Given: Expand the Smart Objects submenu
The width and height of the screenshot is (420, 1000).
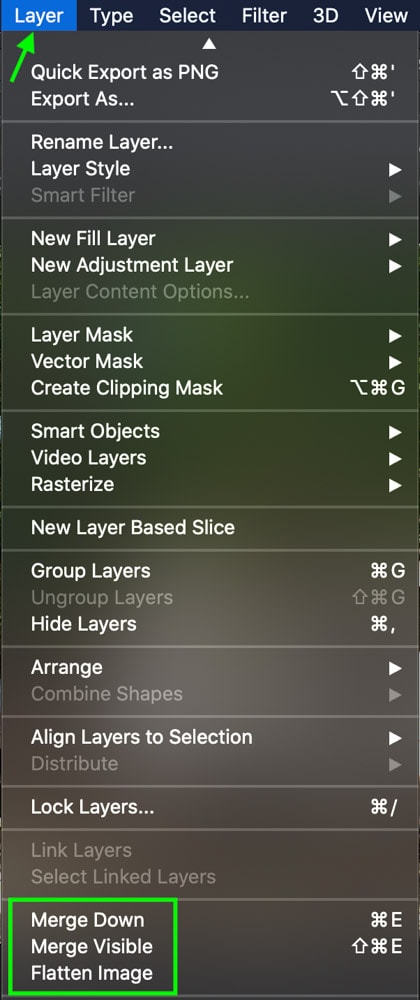Looking at the screenshot, I should [x=210, y=432].
